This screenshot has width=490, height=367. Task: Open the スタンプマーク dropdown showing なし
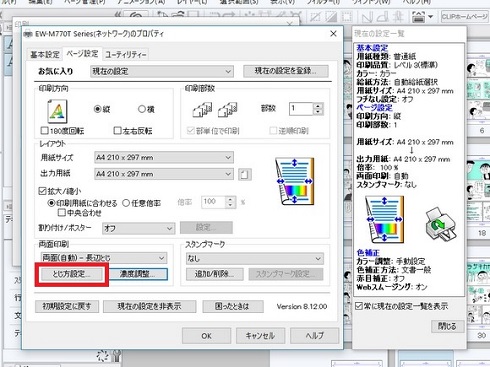255,258
